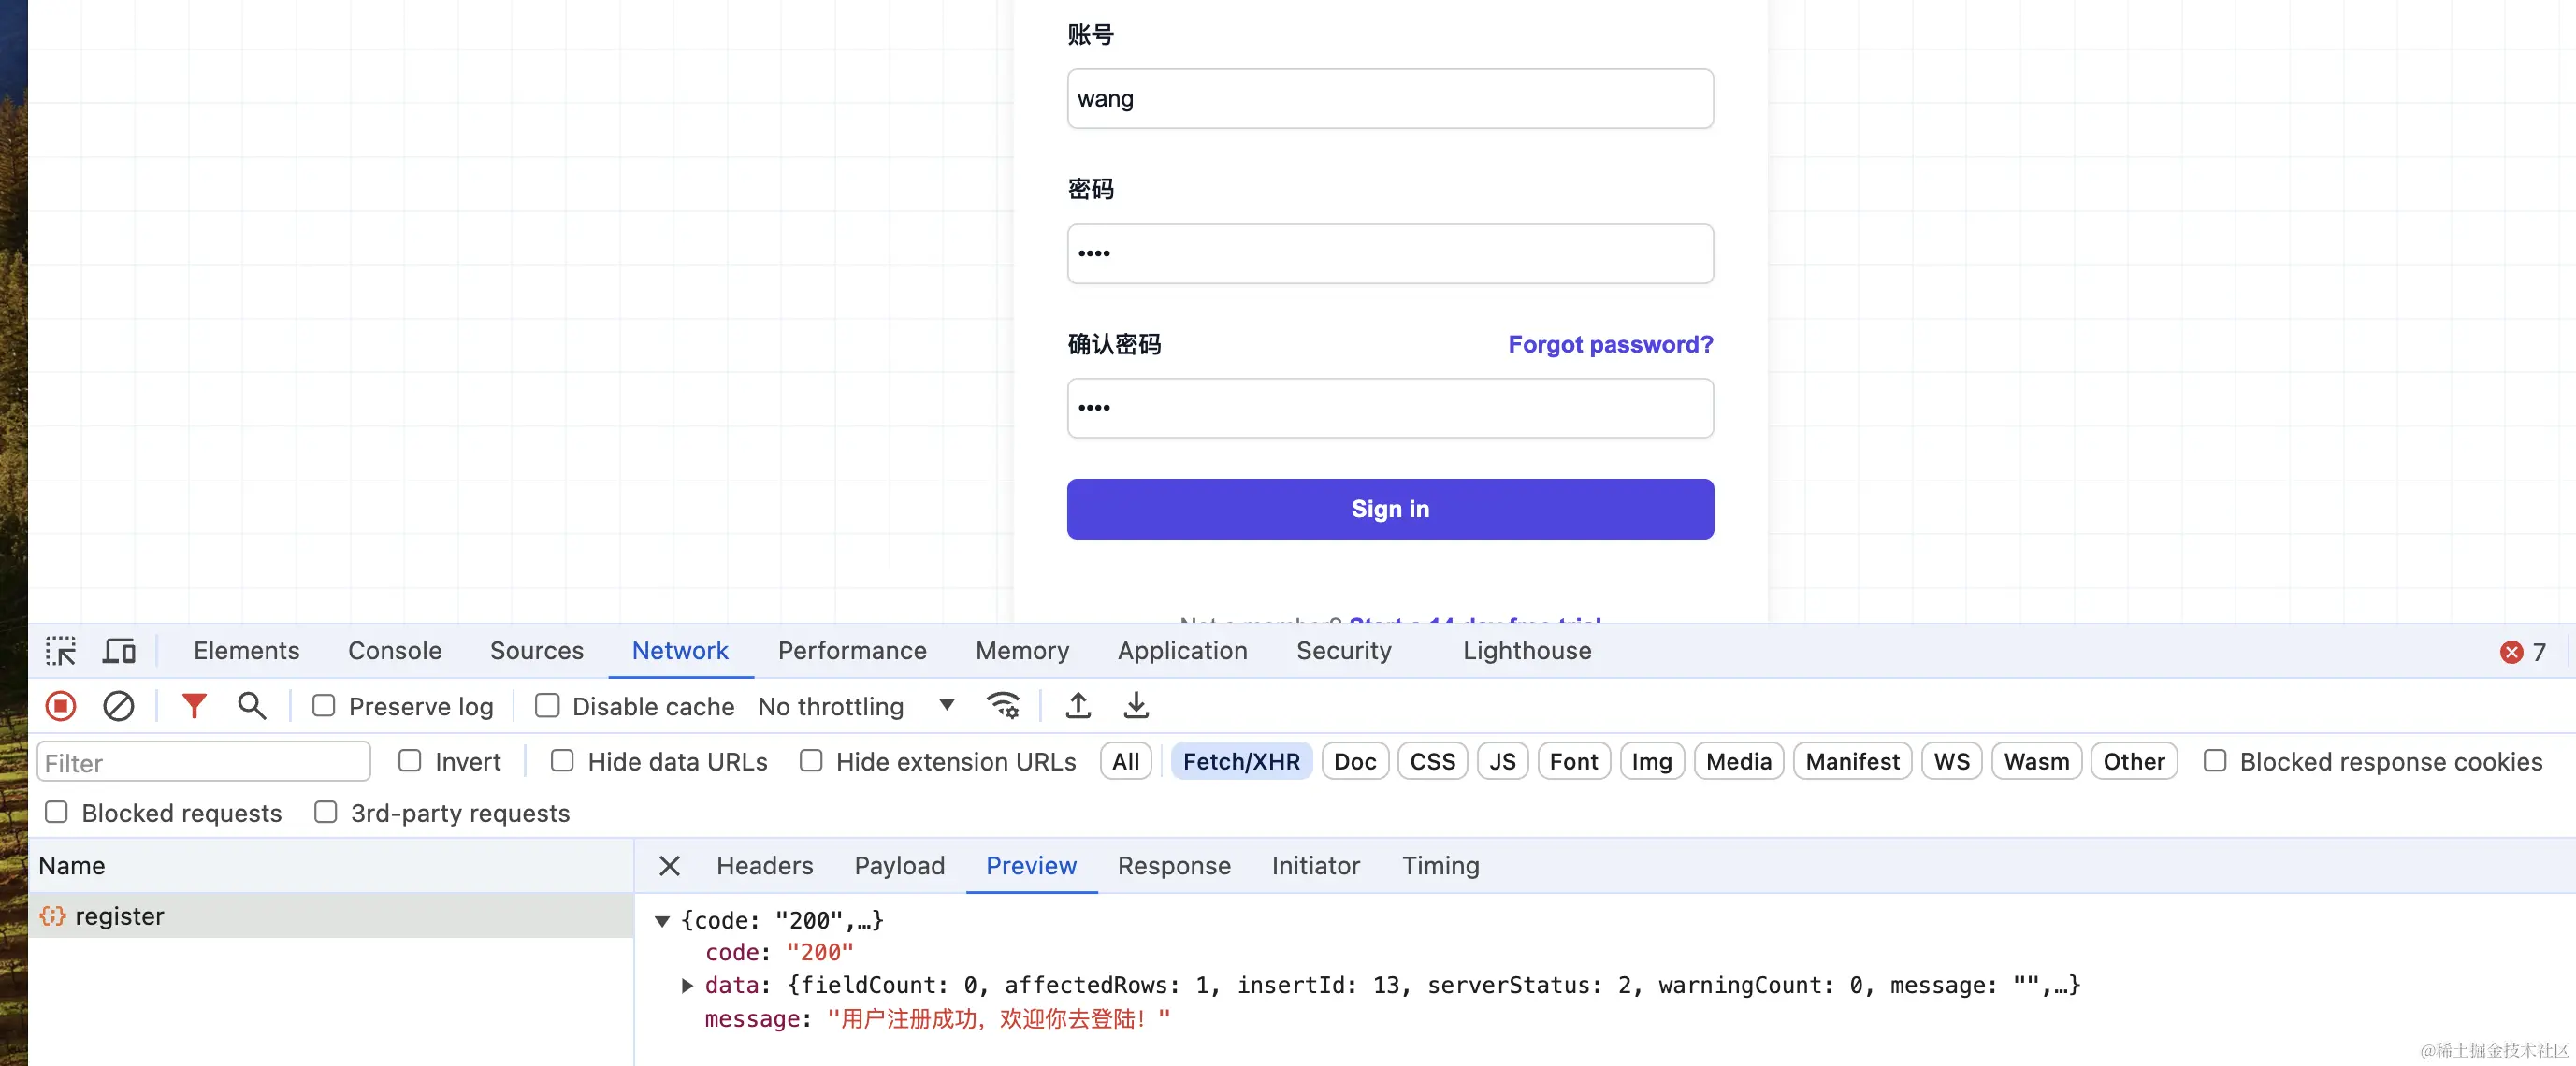
Task: Open the Response tab of request
Action: pyautogui.click(x=1174, y=866)
